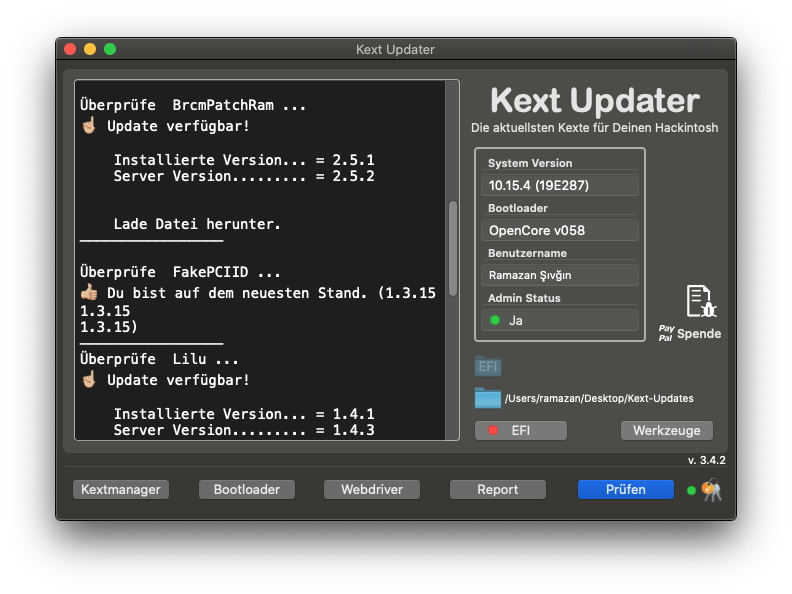
Task: Click the green zoom window button
Action: (110, 49)
